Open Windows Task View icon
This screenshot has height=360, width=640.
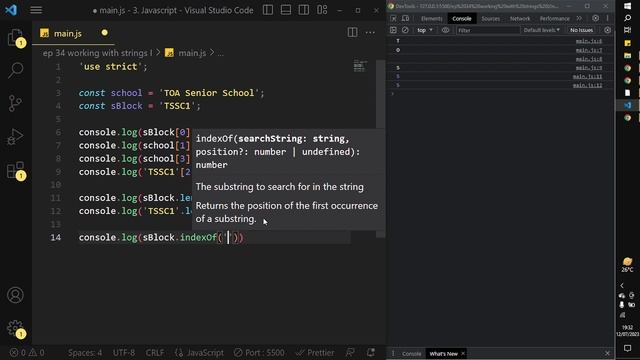coord(627,30)
